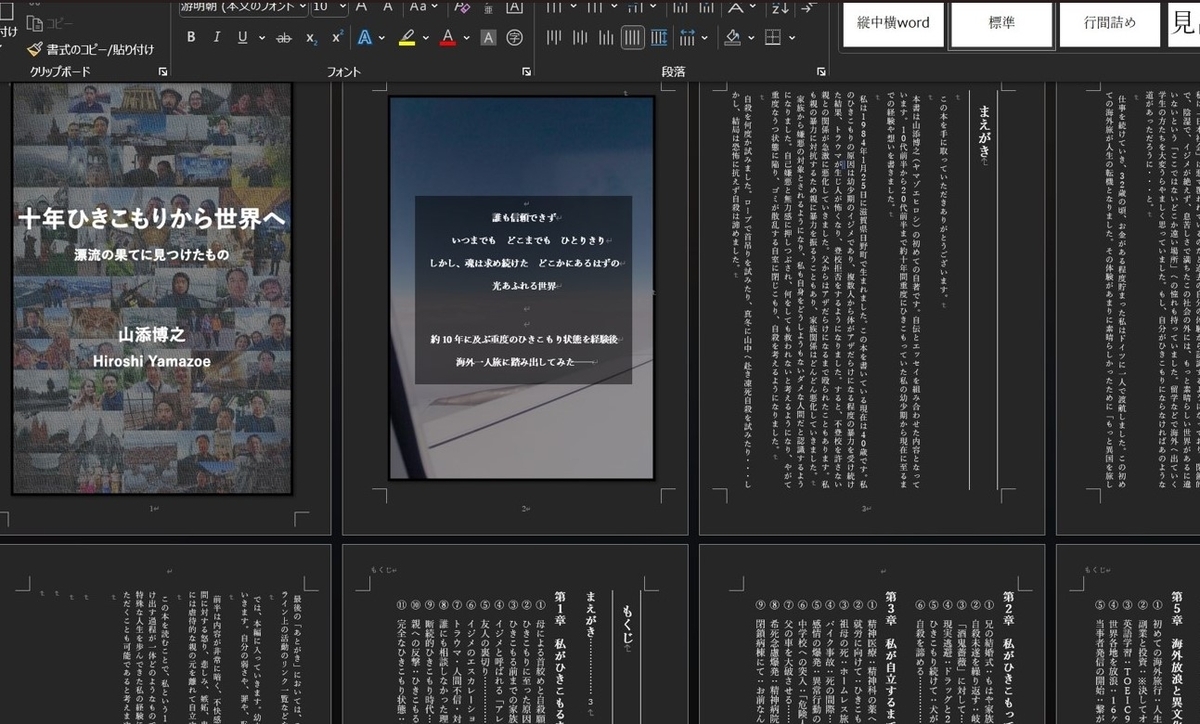The height and width of the screenshot is (724, 1200).
Task: Apply yellow text highlight color
Action: pyautogui.click(x=407, y=38)
